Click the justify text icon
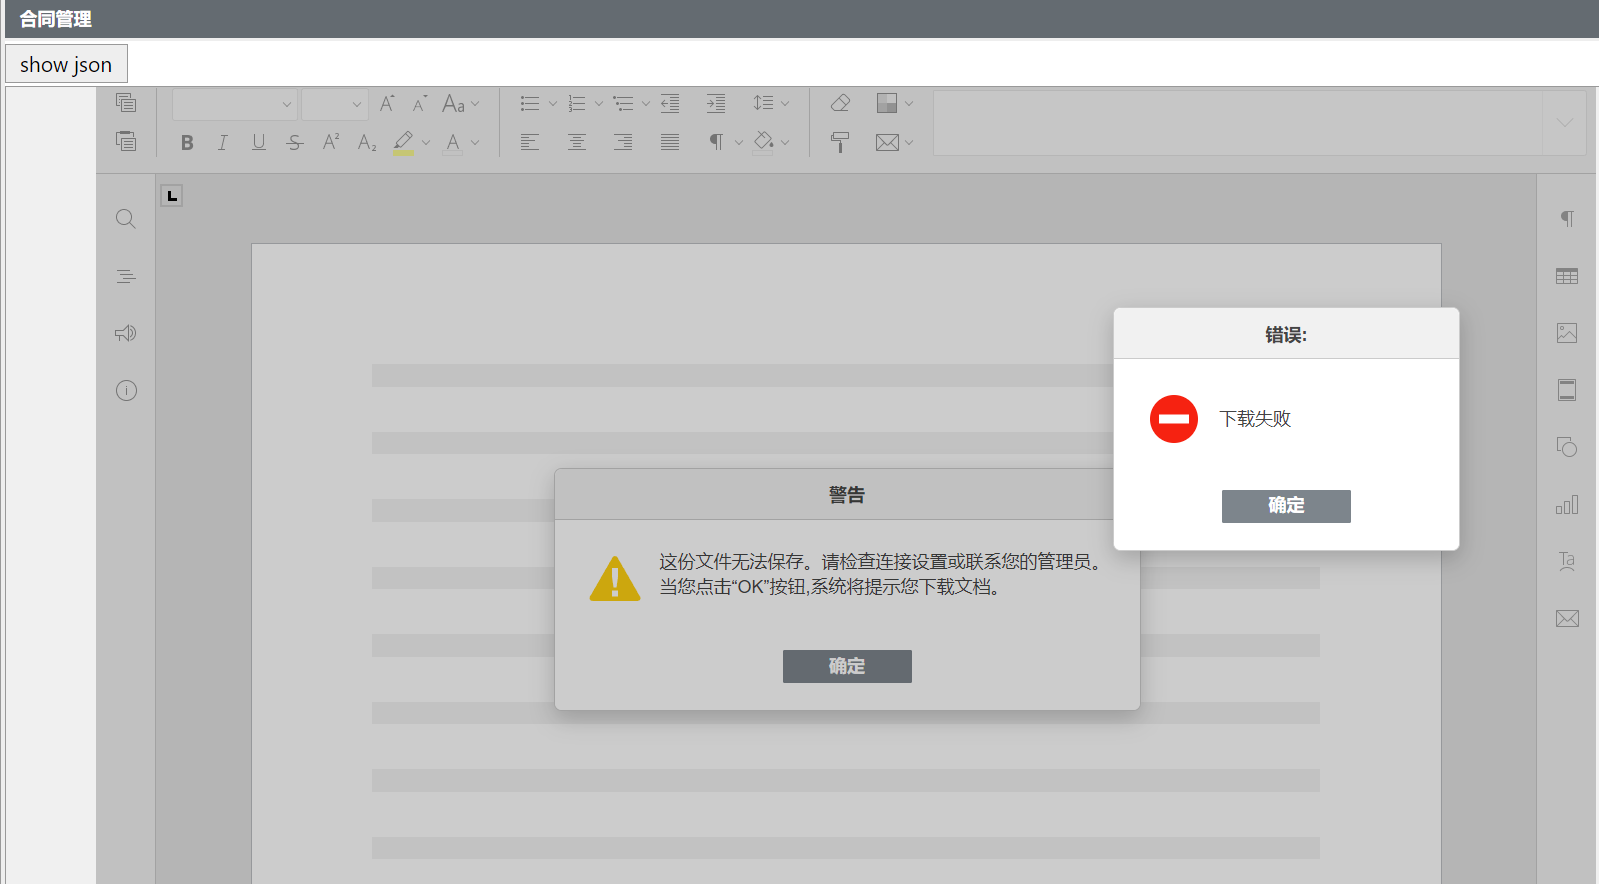 [670, 142]
